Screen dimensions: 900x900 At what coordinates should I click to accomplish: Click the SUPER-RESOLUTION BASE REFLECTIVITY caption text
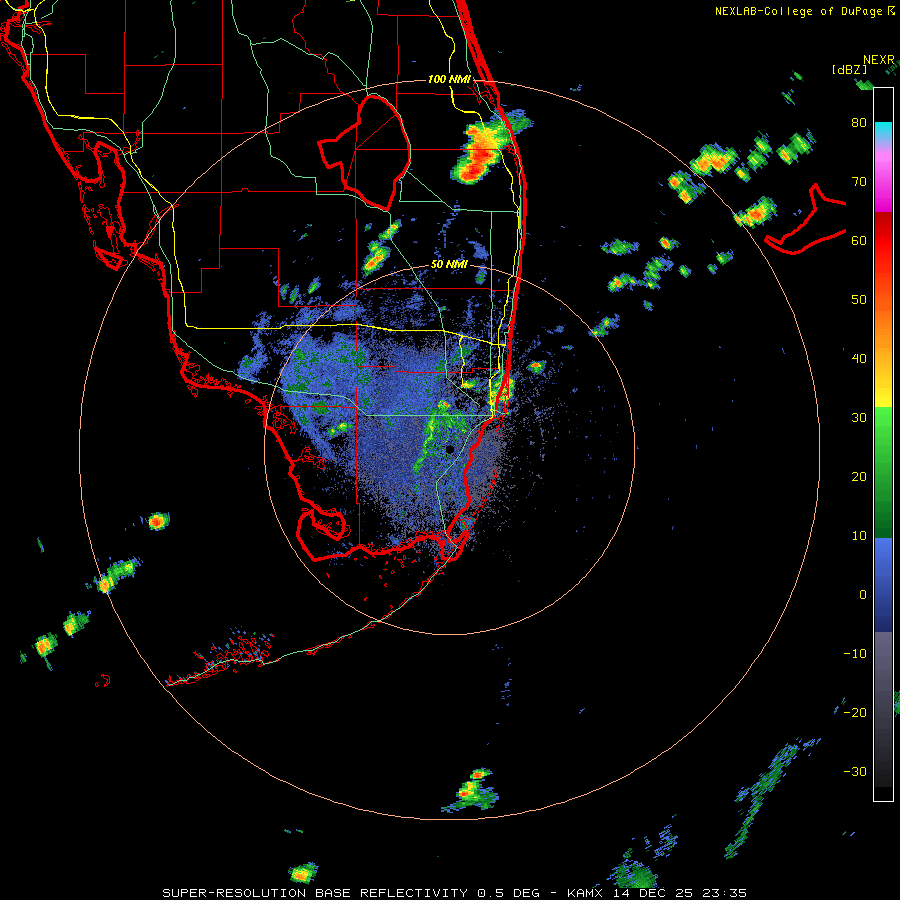[x=315, y=893]
